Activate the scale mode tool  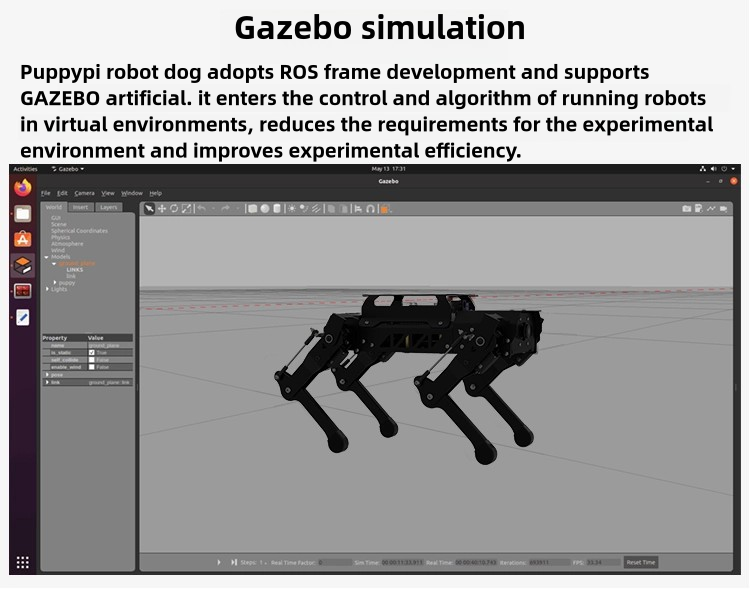pos(187,209)
